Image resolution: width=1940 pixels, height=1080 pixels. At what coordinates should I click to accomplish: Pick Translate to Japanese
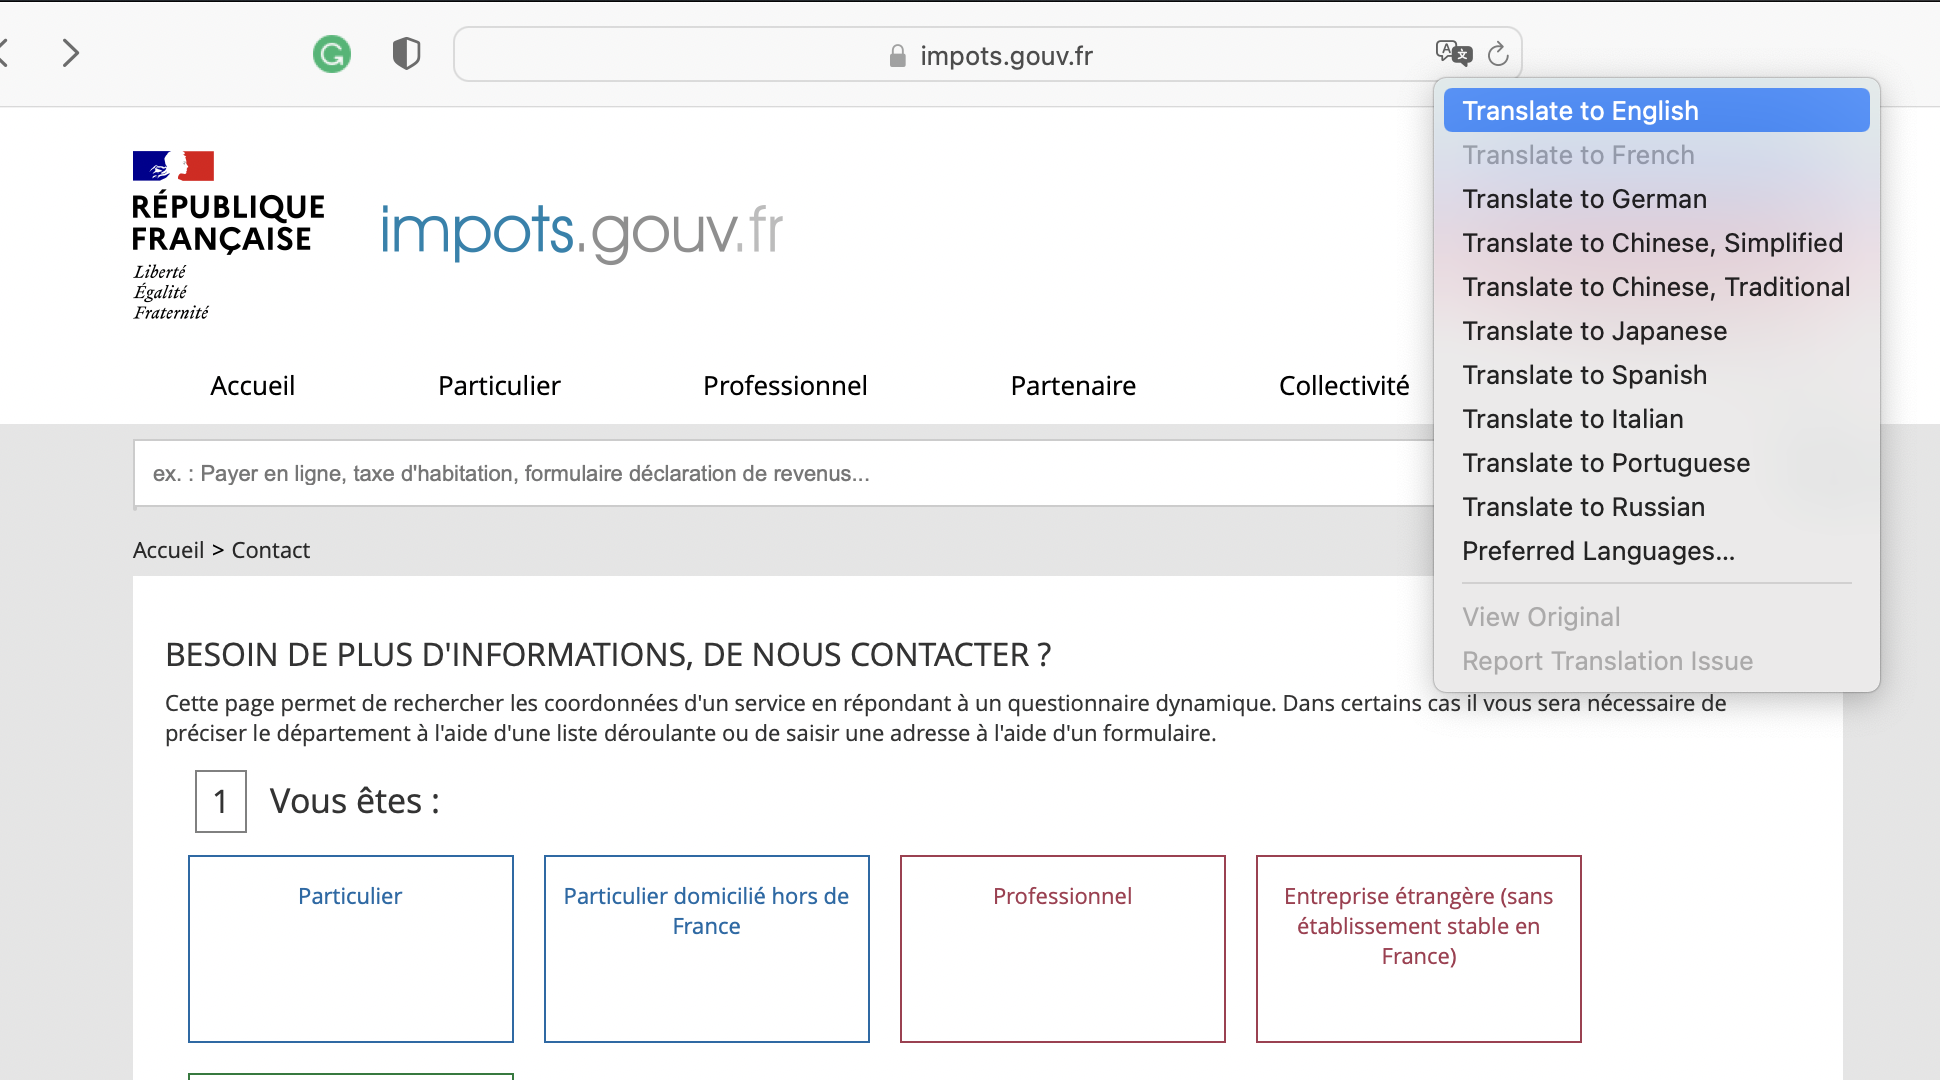(x=1594, y=331)
